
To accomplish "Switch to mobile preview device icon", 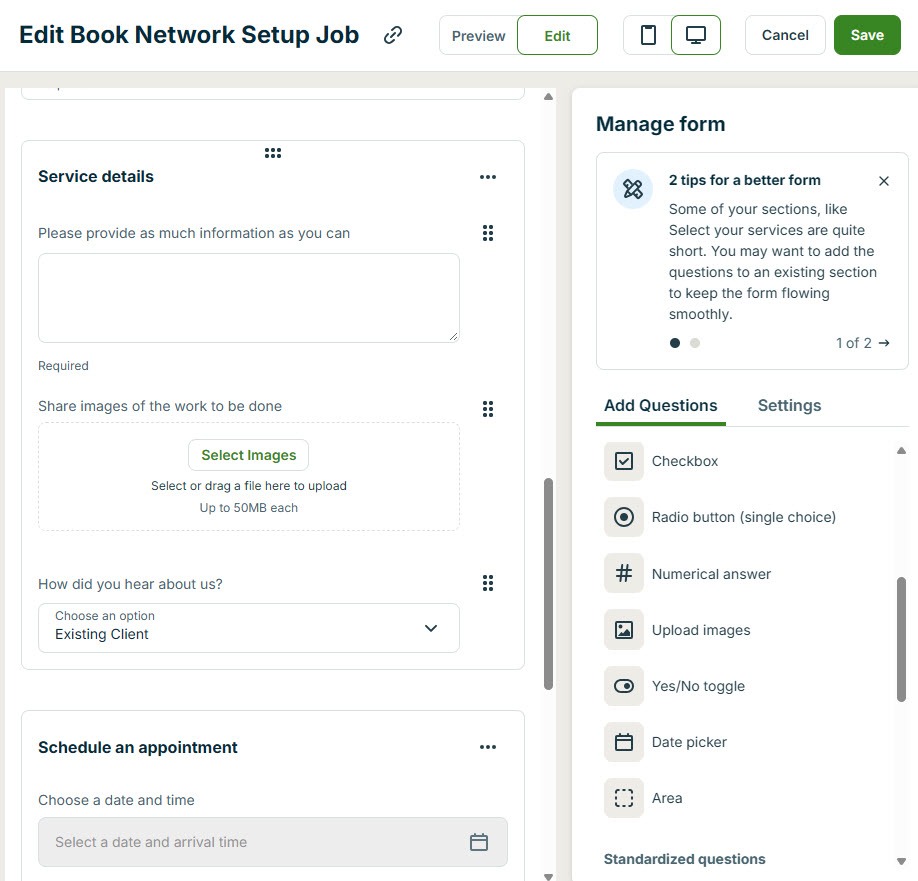I will coord(648,35).
